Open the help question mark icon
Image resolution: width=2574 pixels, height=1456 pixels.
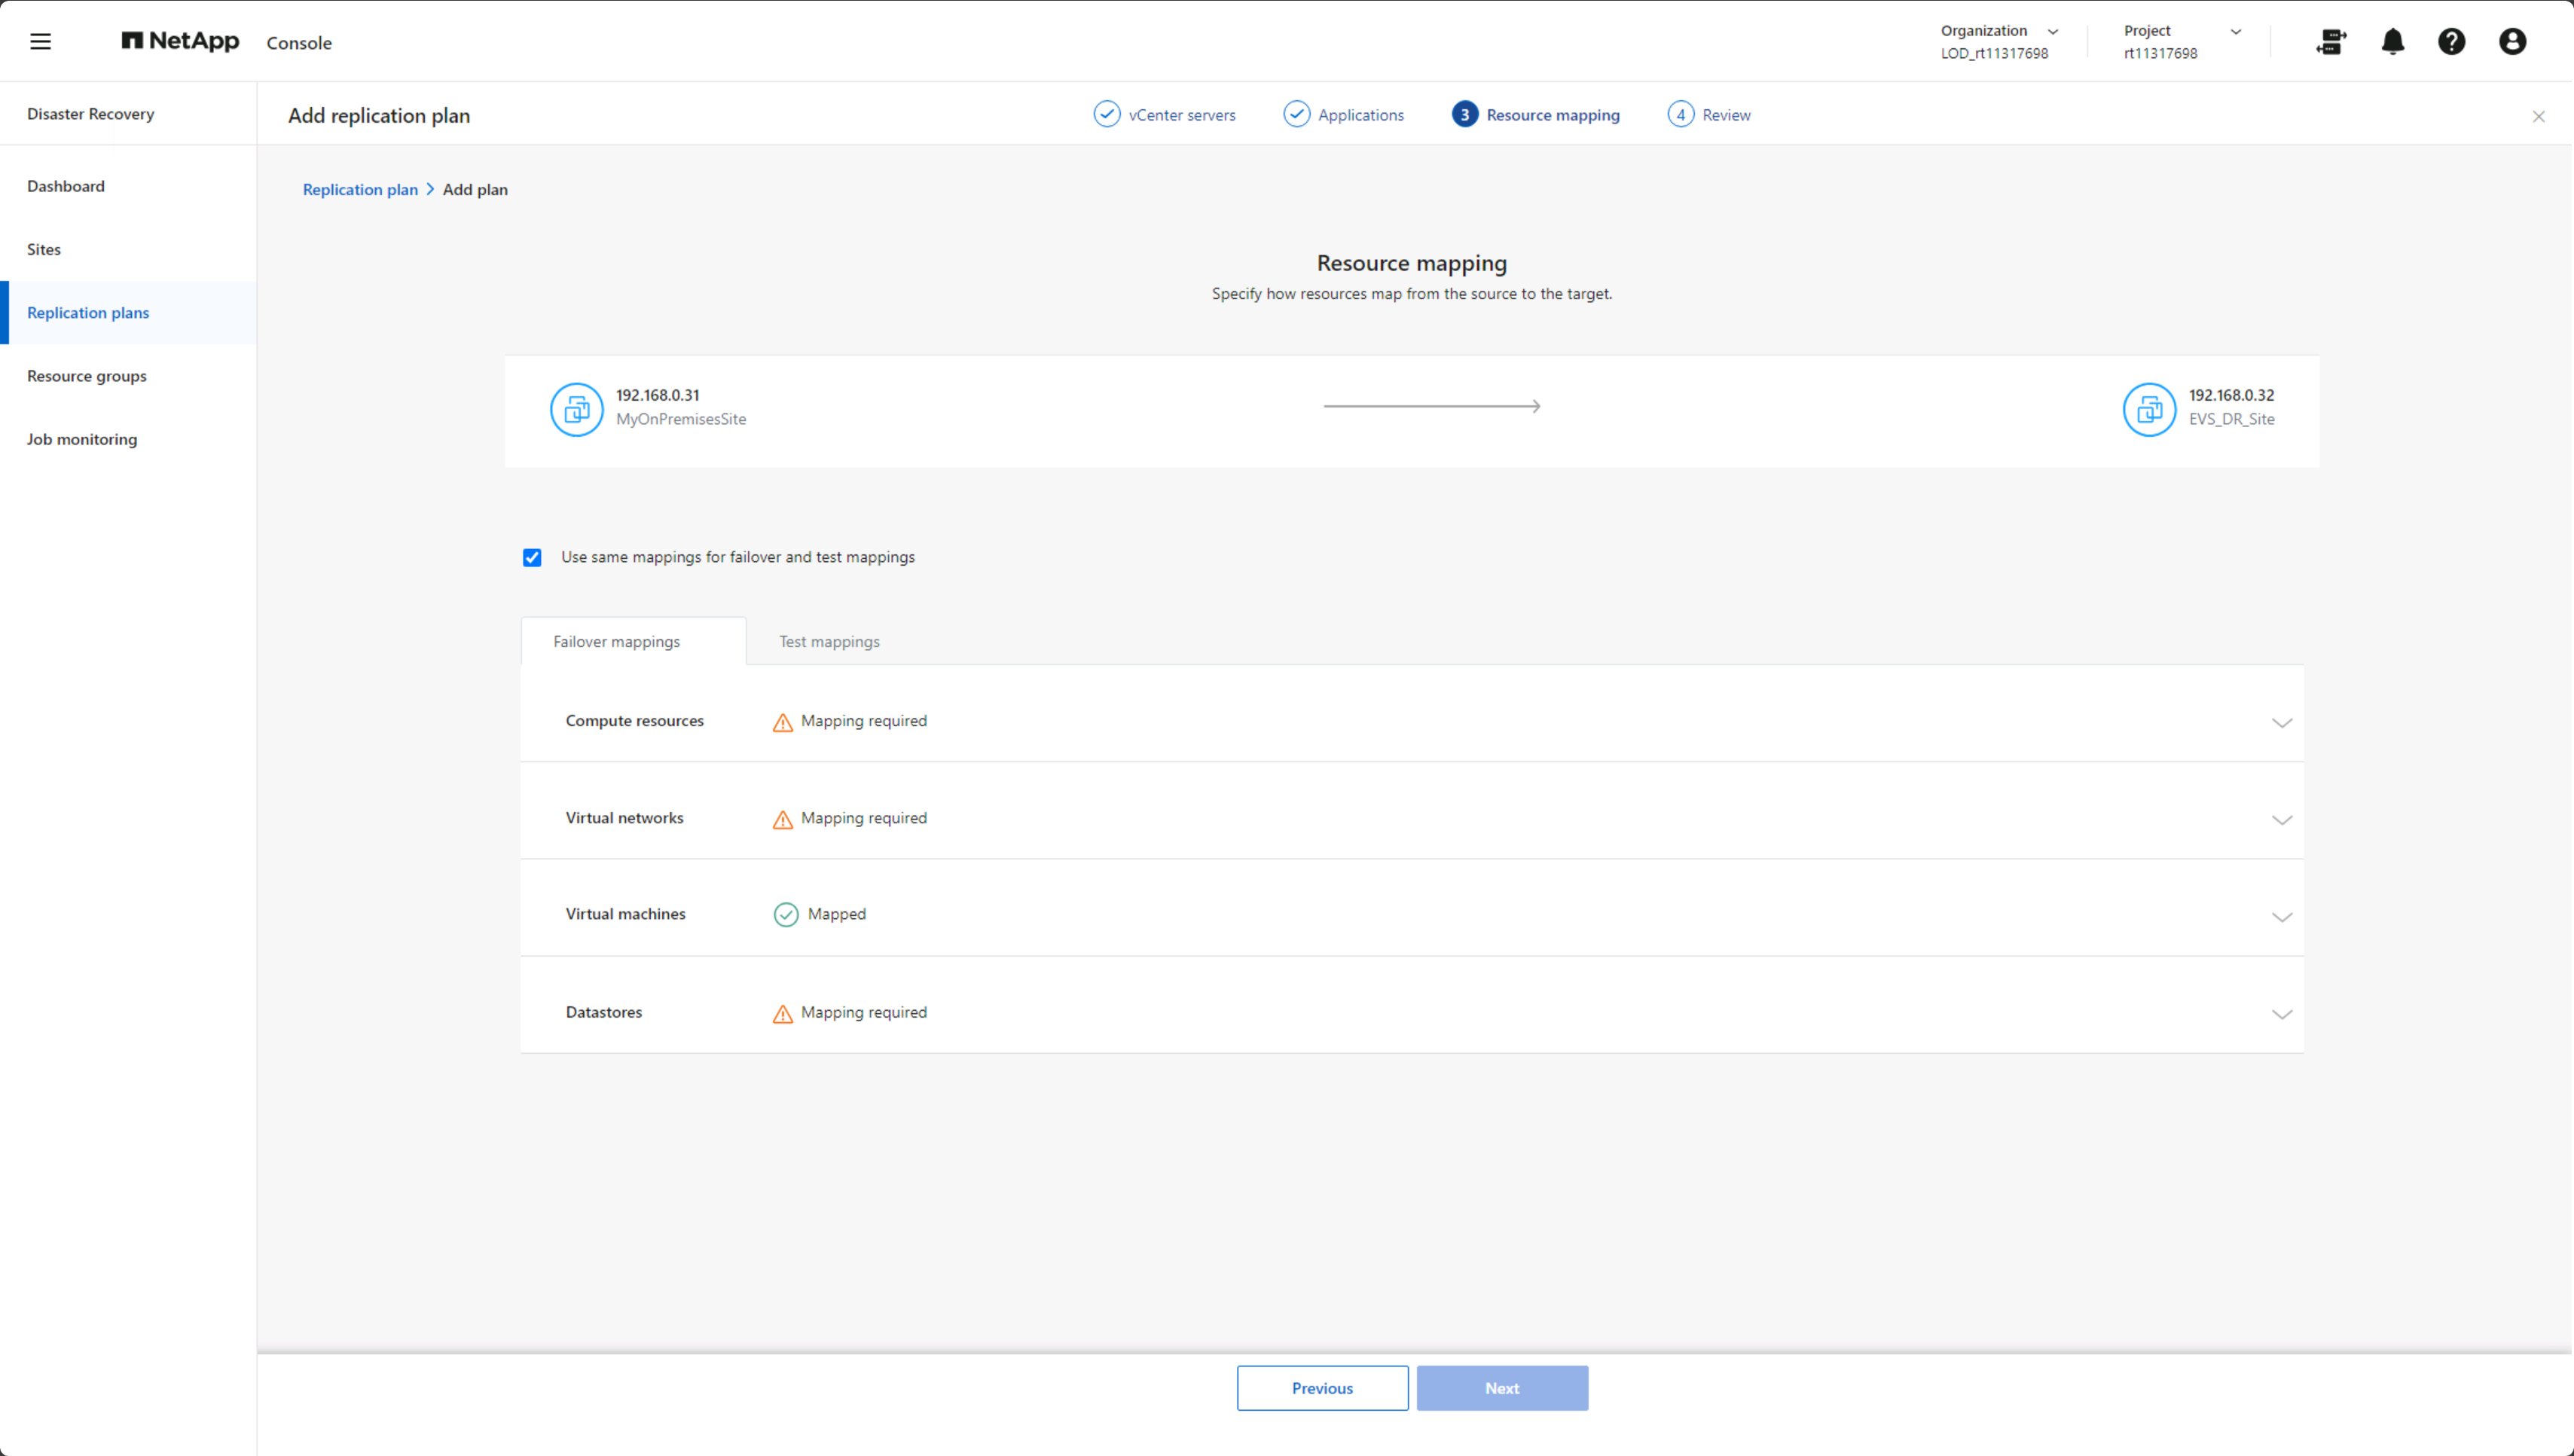(x=2451, y=42)
